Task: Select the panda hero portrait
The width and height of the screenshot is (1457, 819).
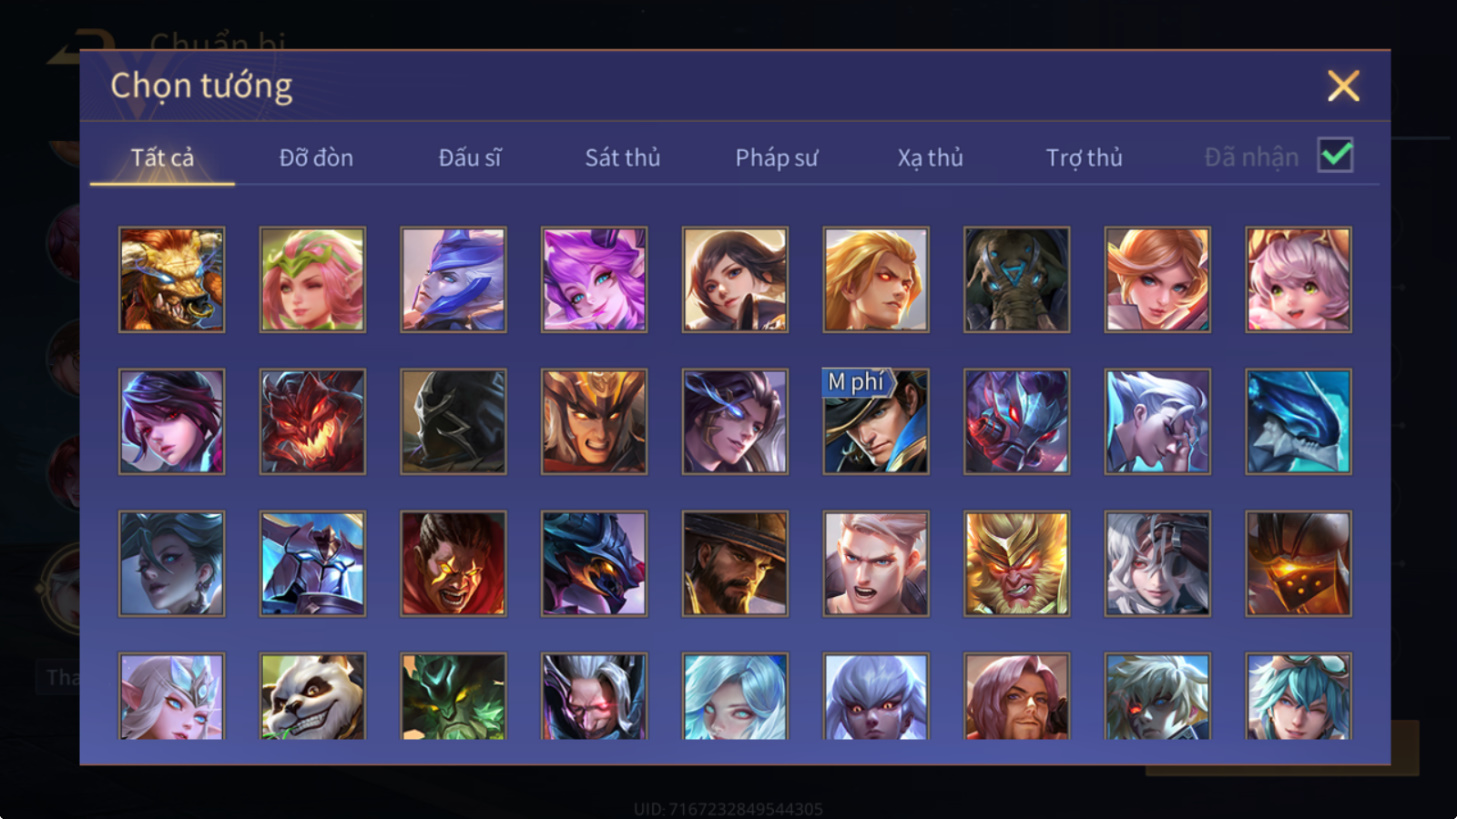Action: point(312,696)
